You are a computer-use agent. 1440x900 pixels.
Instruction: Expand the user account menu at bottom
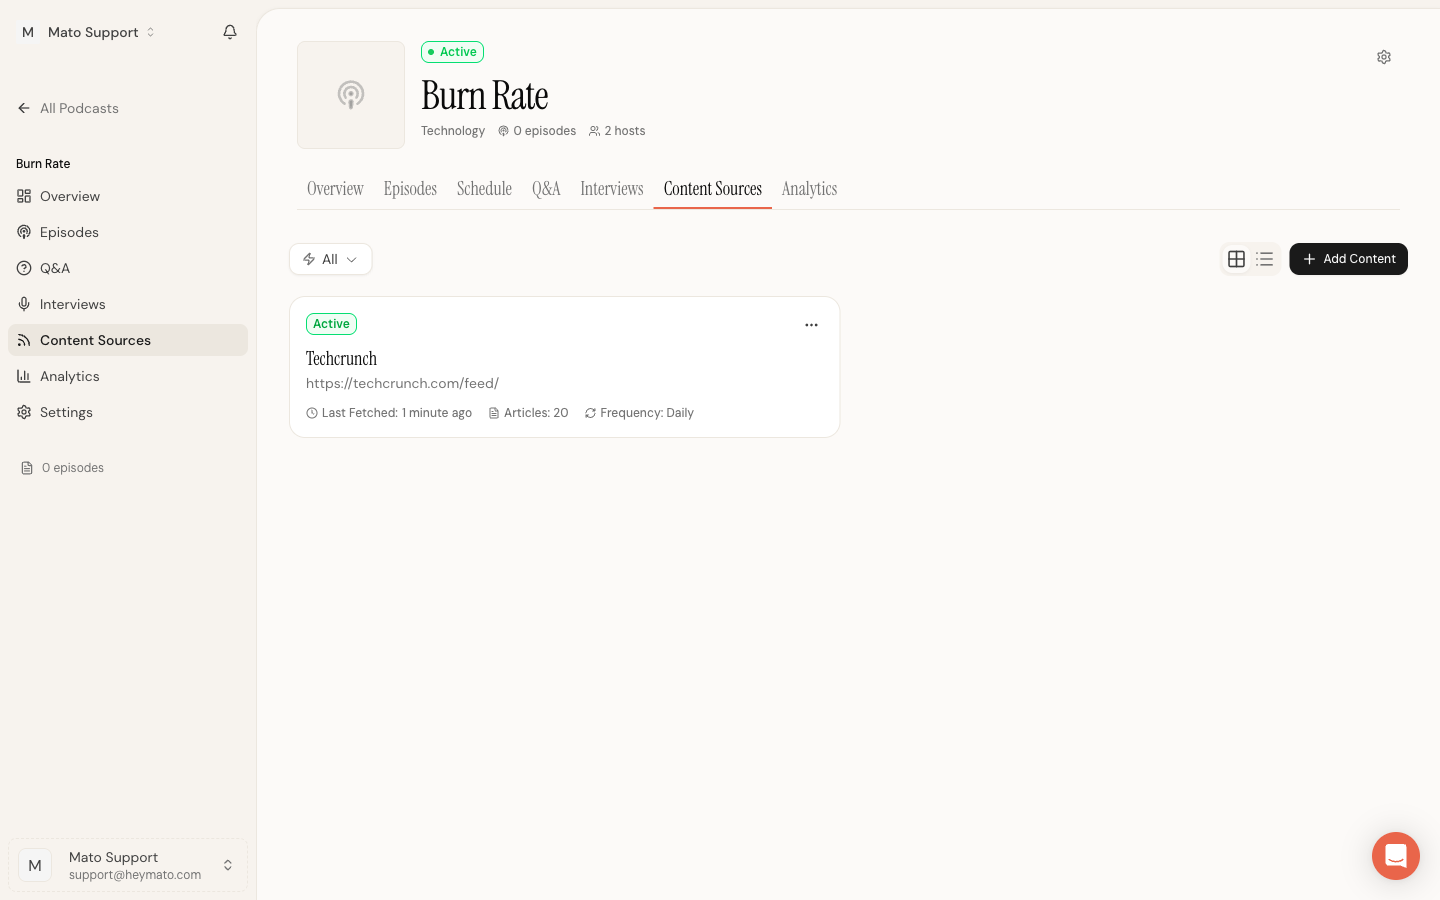click(128, 865)
